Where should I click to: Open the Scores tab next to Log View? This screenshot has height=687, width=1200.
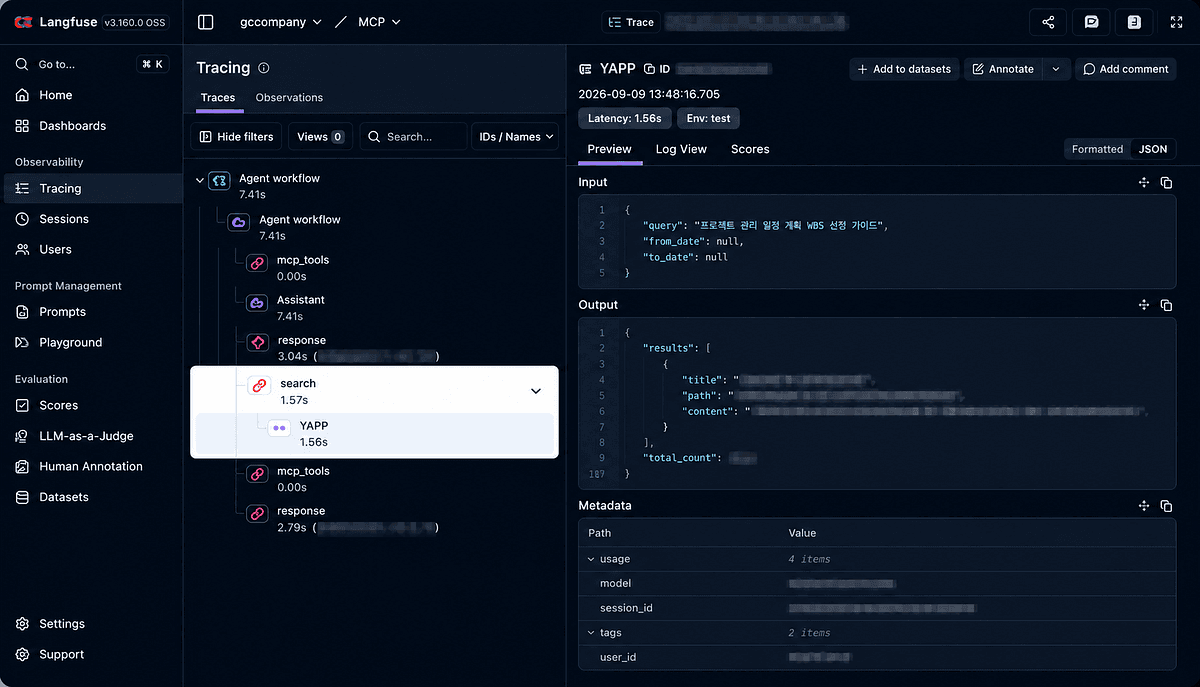pyautogui.click(x=750, y=149)
